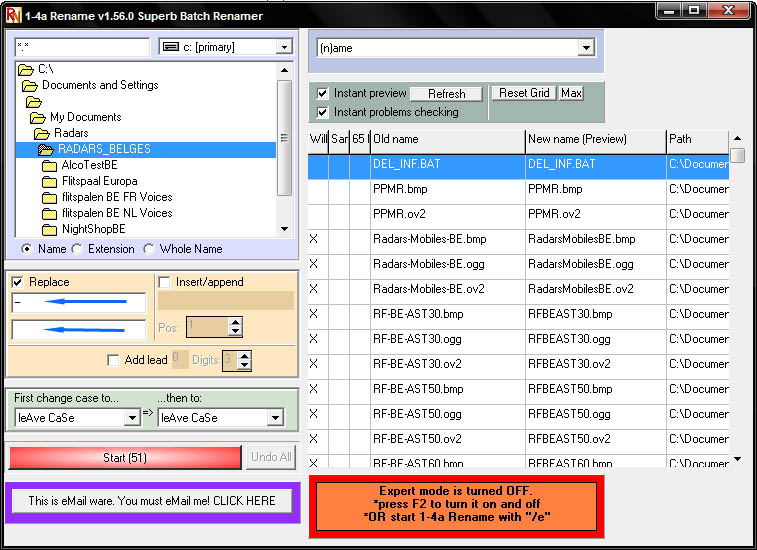
Task: Click the Reset Grid button
Action: 524,93
